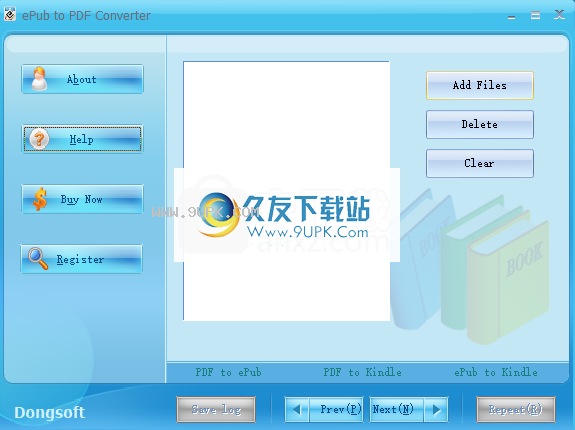Click the right arrow icon beside Next
The image size is (575, 430).
pyautogui.click(x=436, y=409)
